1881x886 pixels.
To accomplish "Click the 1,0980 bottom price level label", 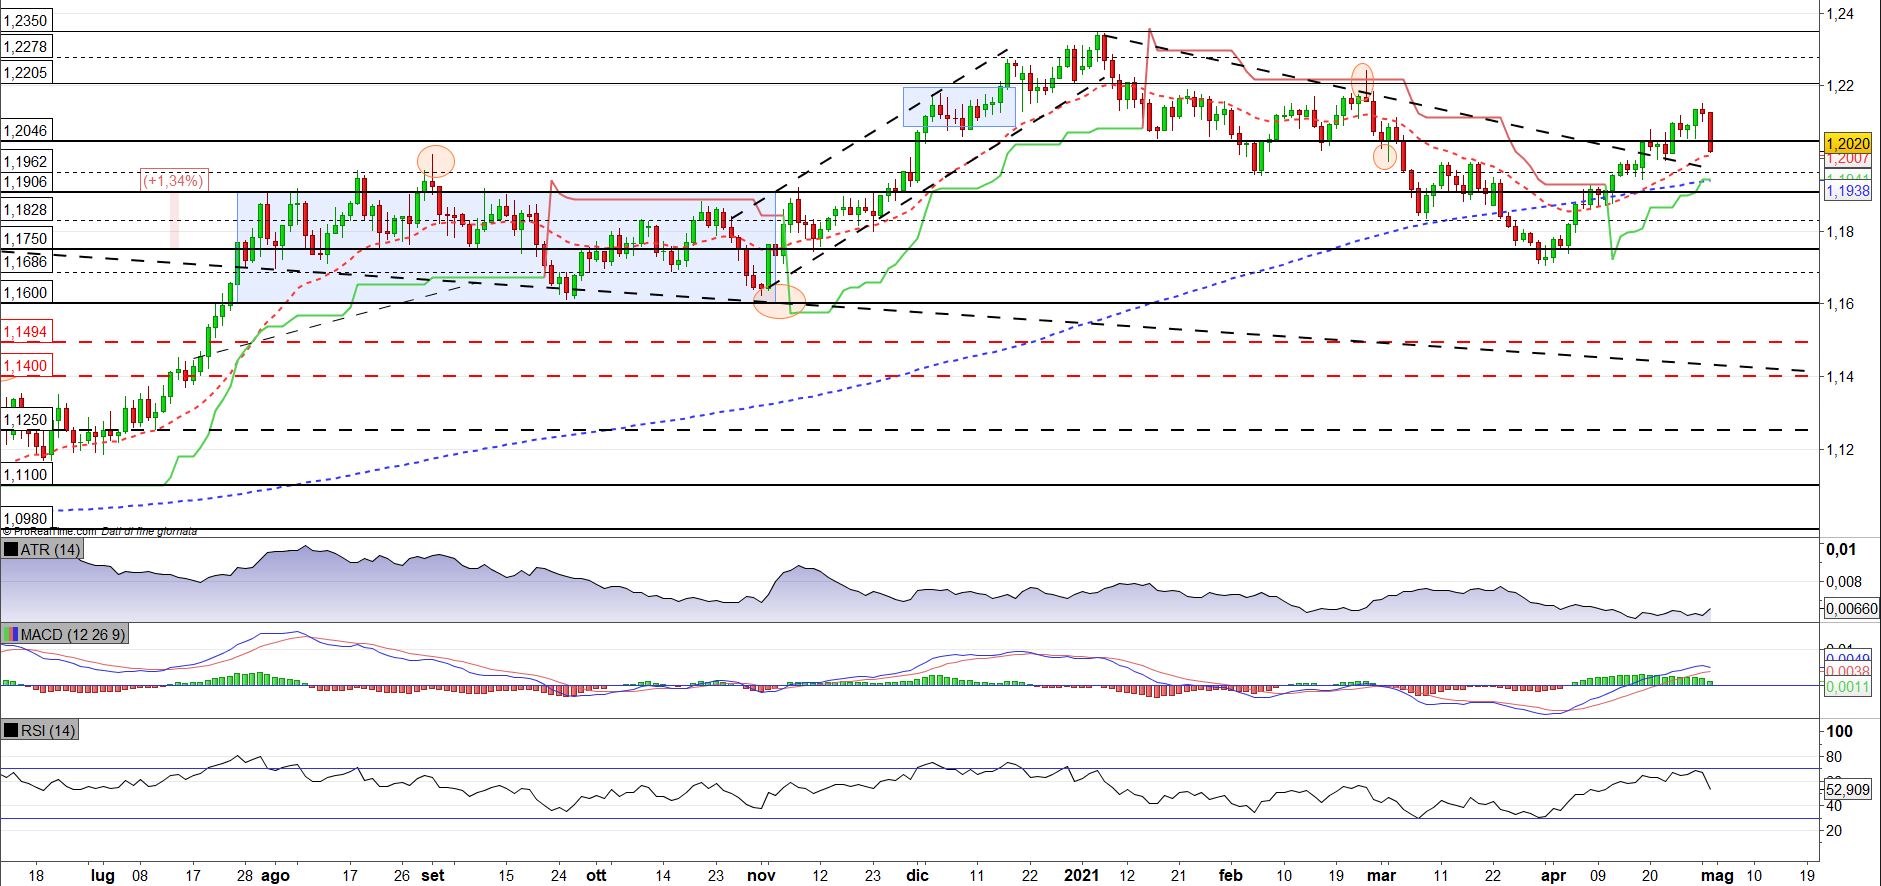I will pos(28,518).
